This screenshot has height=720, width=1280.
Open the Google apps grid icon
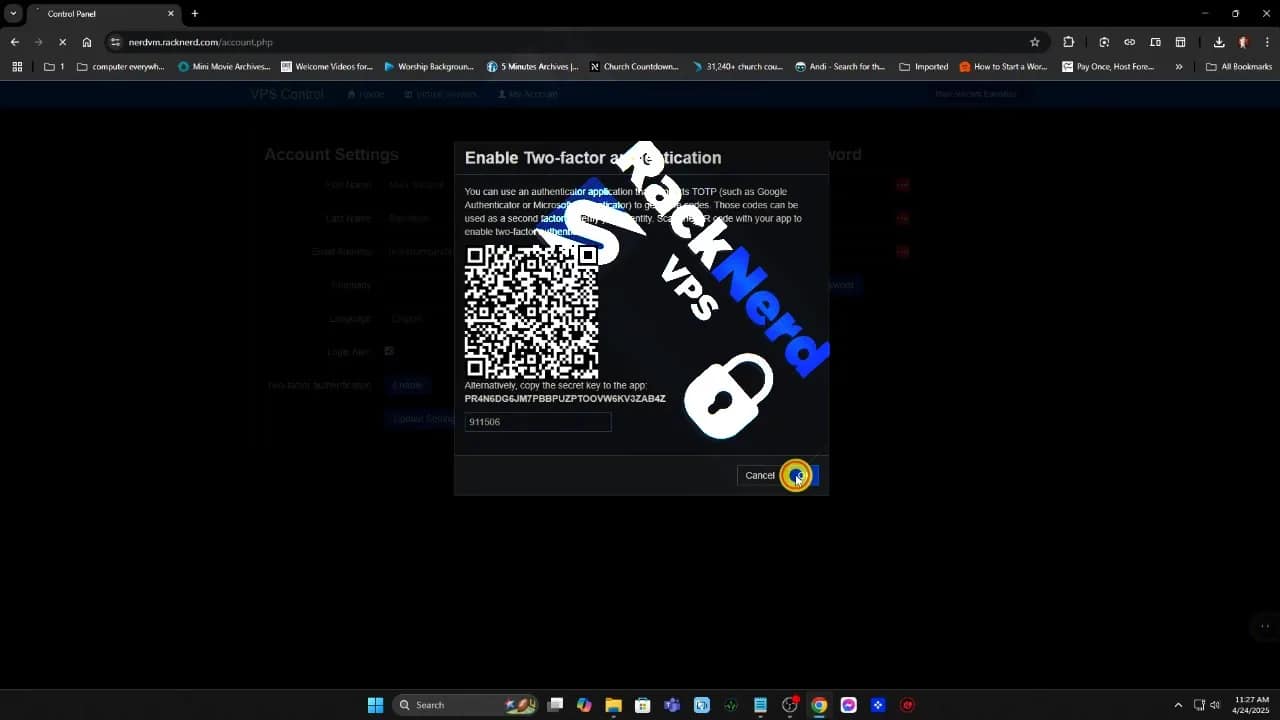pyautogui.click(x=17, y=67)
